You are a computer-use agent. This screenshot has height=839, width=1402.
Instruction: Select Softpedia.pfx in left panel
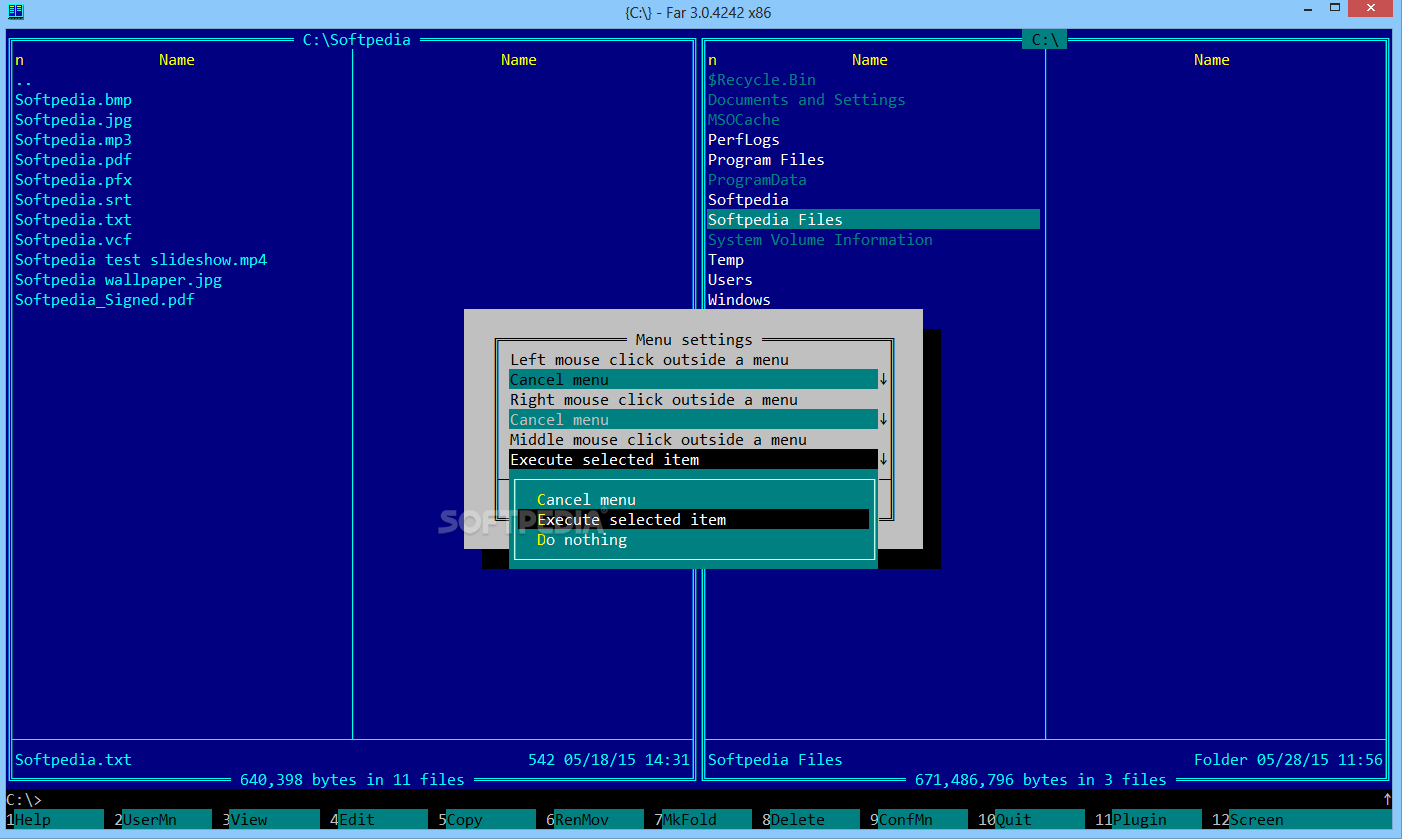coord(73,180)
